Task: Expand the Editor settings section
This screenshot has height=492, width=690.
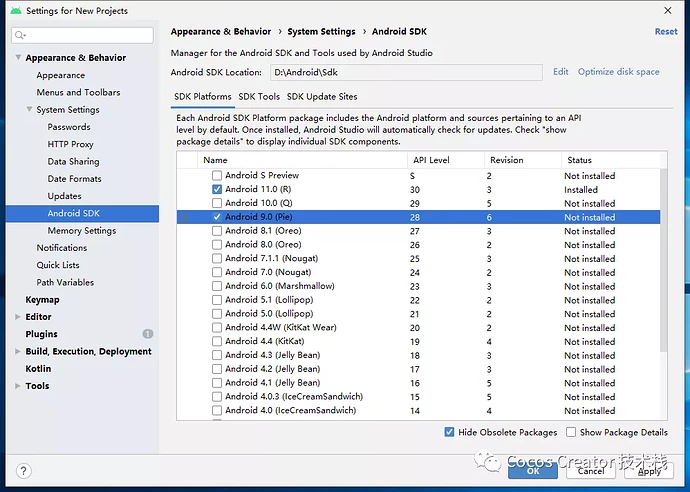Action: pyautogui.click(x=18, y=317)
